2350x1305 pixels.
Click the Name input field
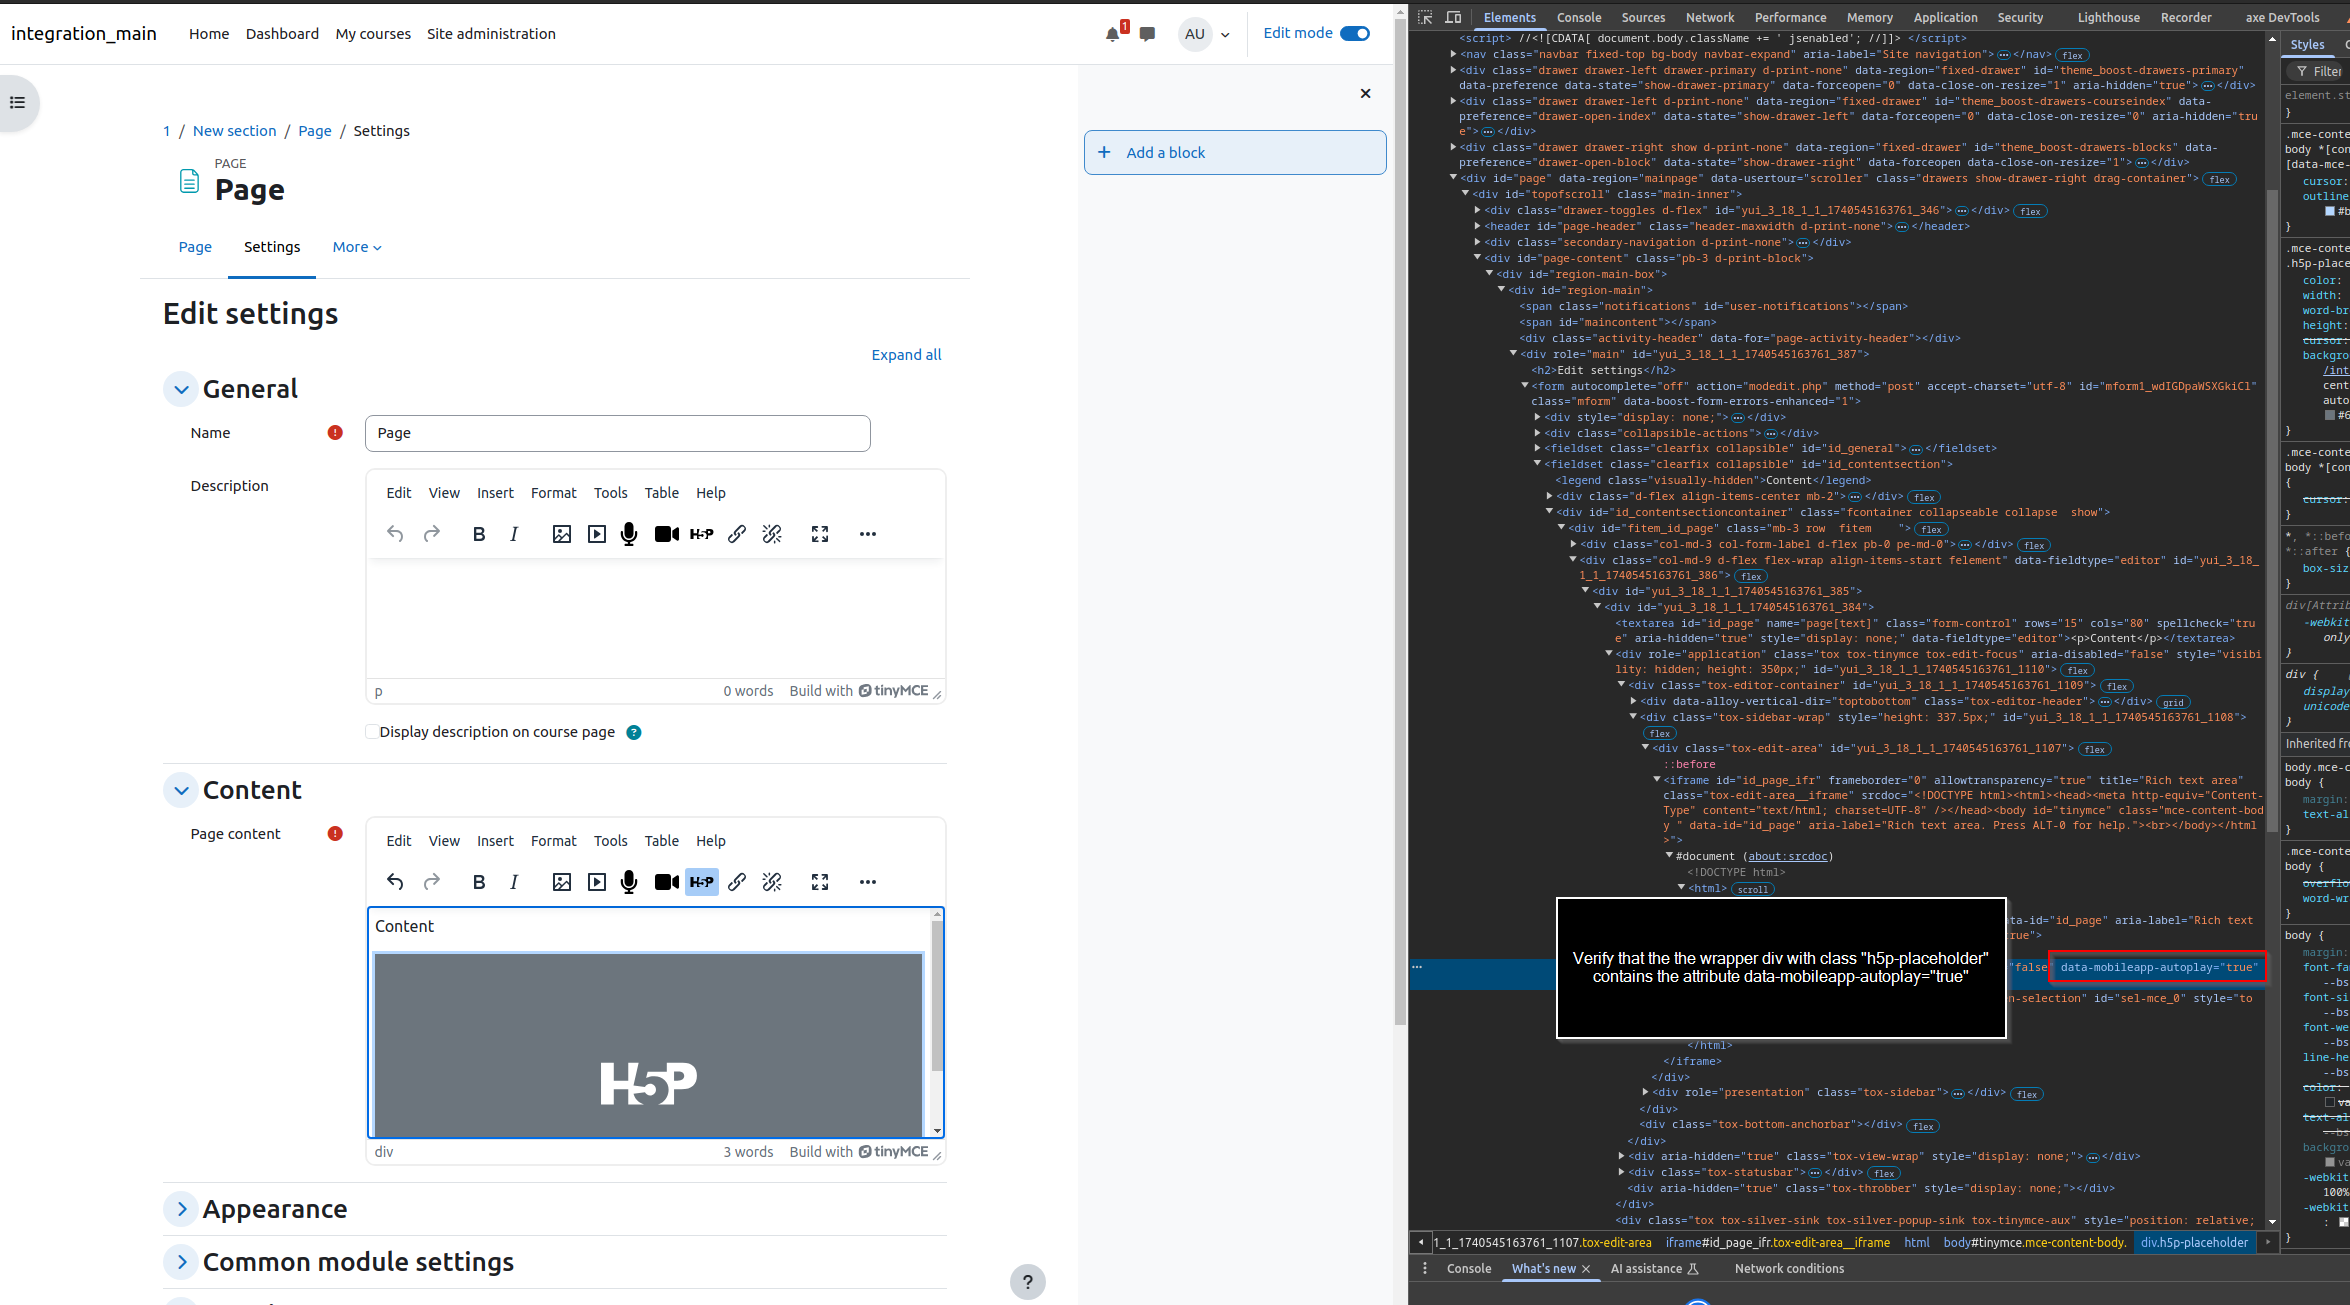coord(618,433)
